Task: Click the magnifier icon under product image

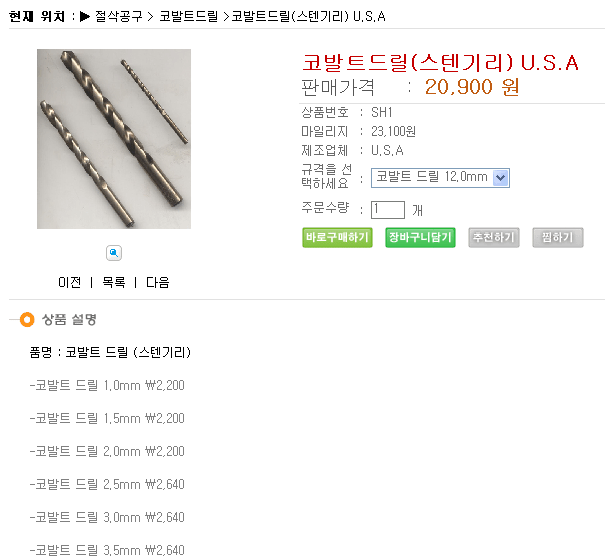Action: pos(114,253)
